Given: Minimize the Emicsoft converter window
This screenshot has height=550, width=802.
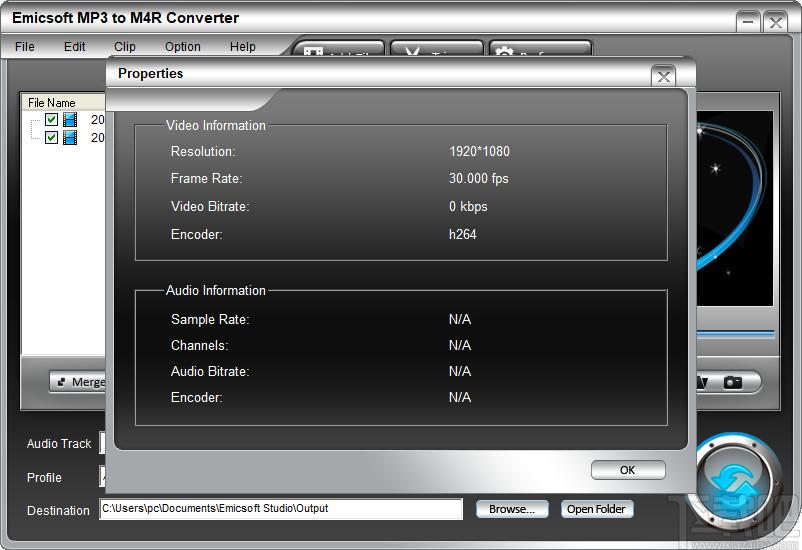Looking at the screenshot, I should pyautogui.click(x=748, y=22).
